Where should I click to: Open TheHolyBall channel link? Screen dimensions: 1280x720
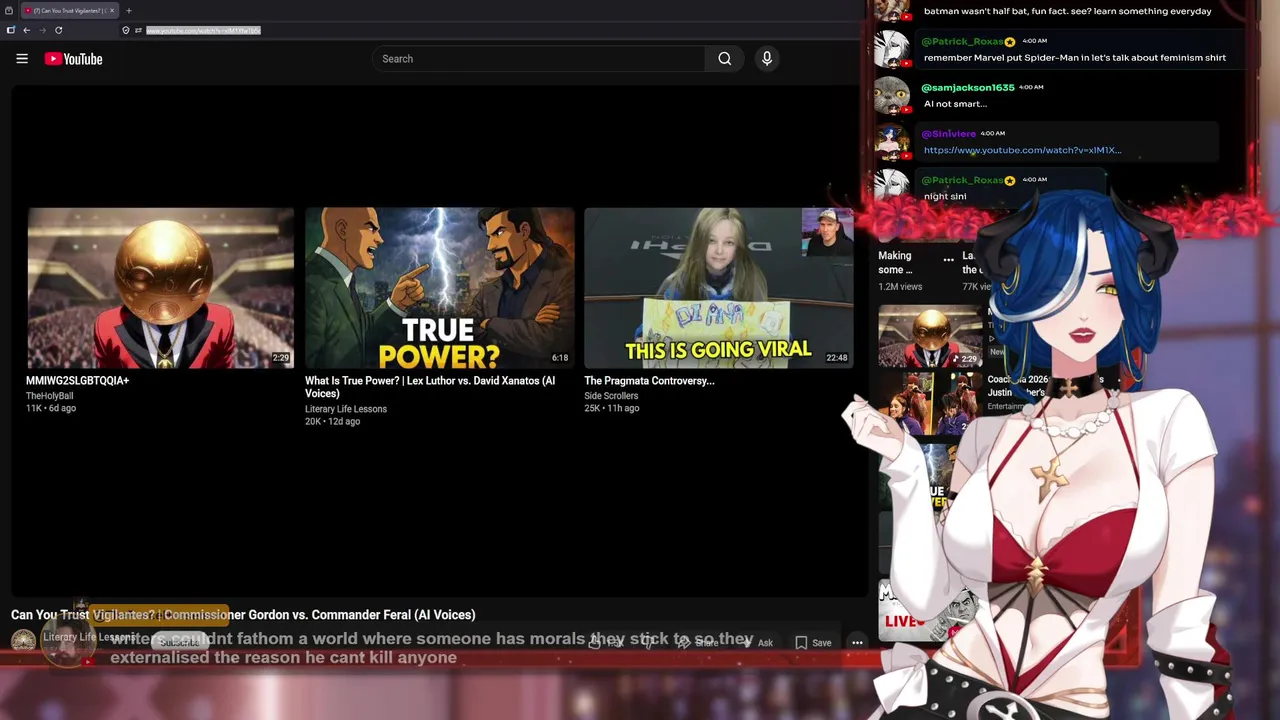(49, 396)
